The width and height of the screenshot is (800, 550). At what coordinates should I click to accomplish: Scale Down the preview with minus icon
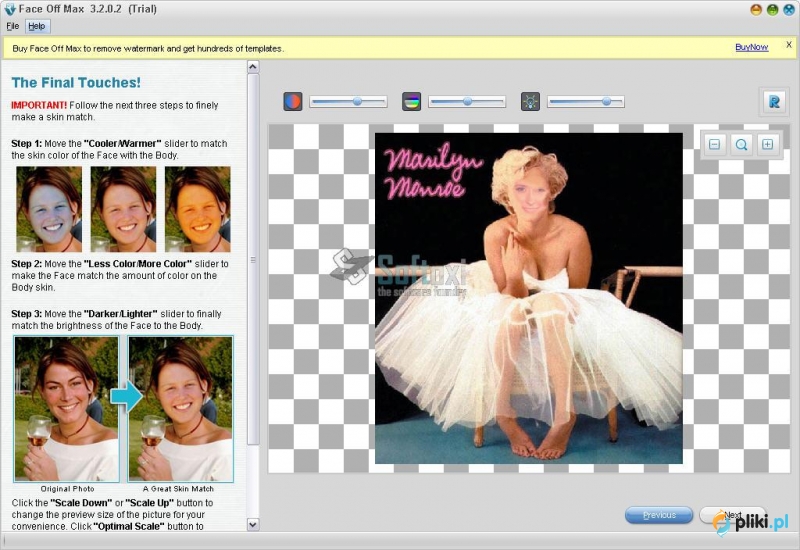pyautogui.click(x=714, y=144)
